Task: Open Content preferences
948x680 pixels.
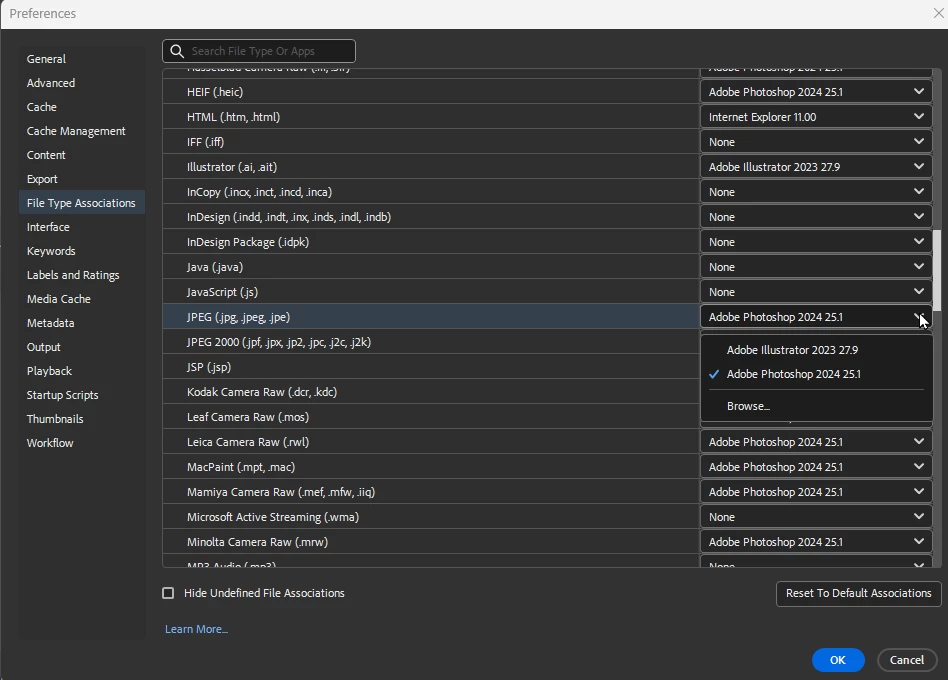Action: [x=46, y=155]
